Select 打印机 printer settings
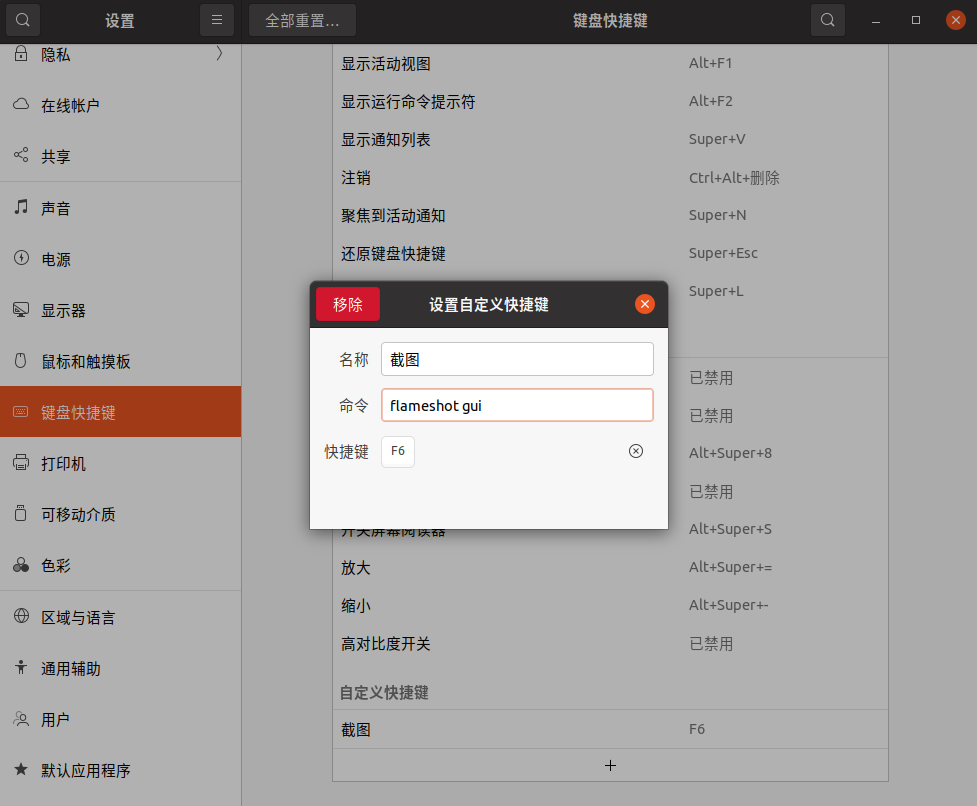 click(x=63, y=463)
